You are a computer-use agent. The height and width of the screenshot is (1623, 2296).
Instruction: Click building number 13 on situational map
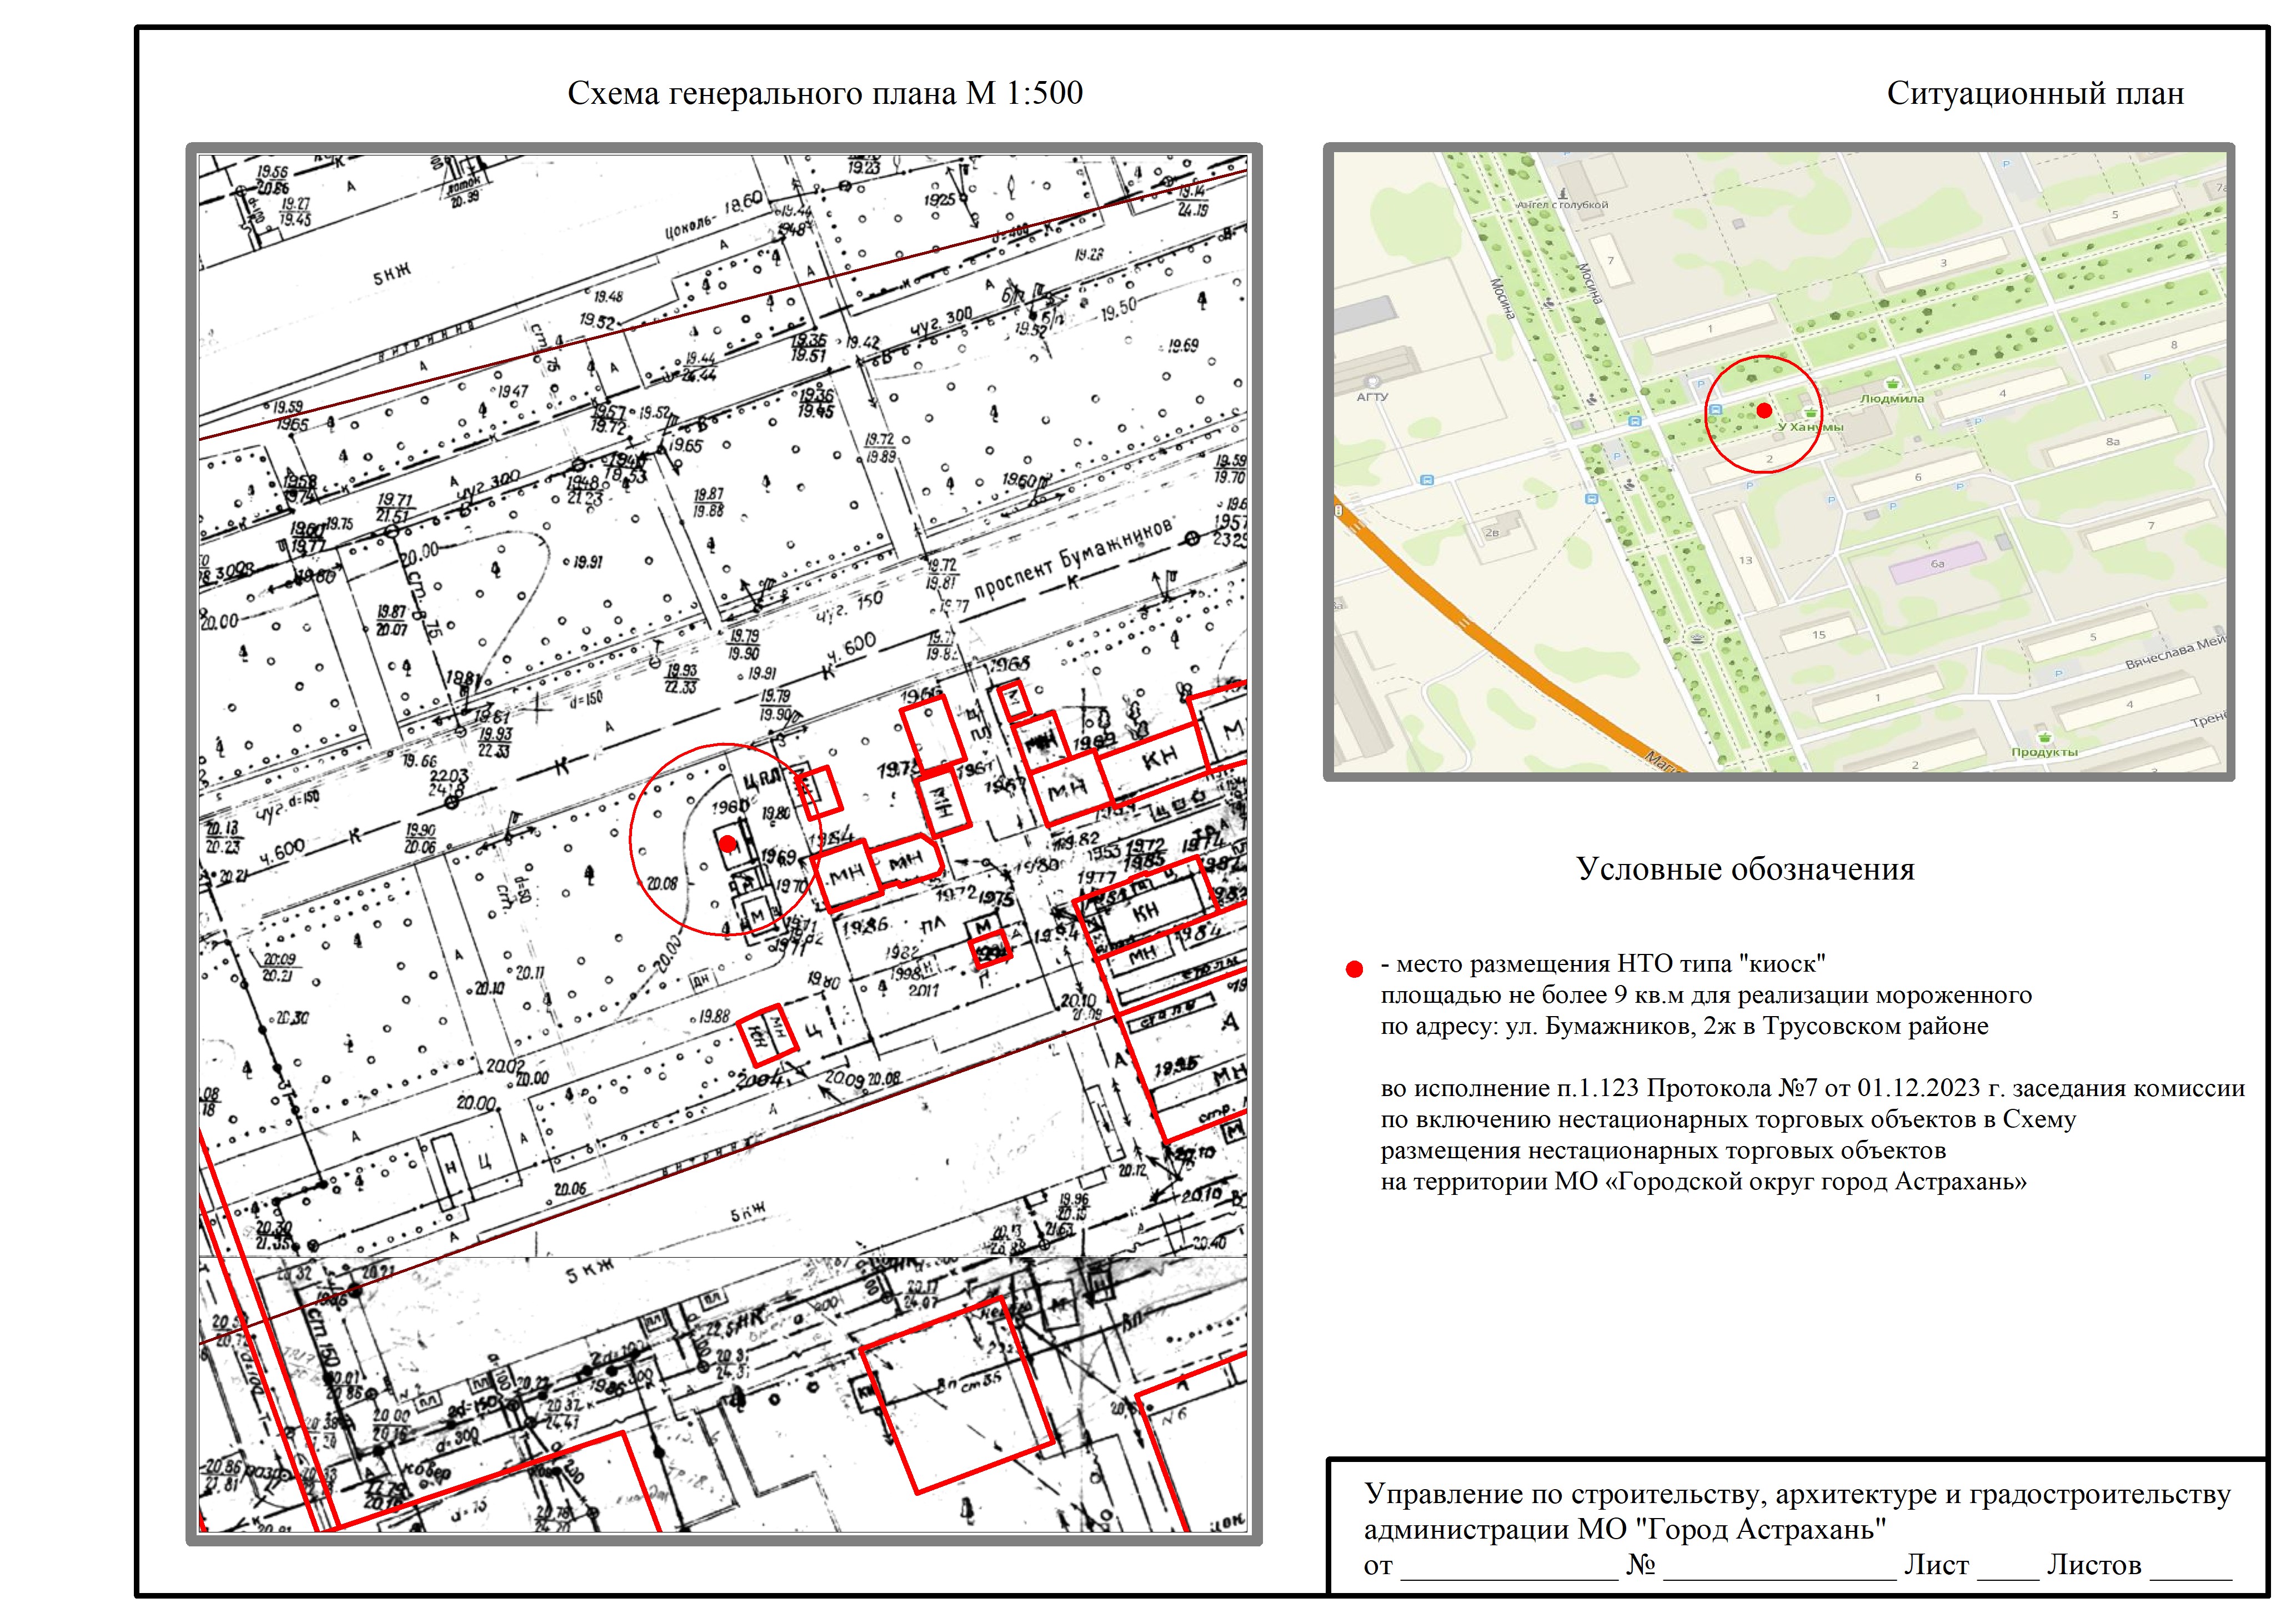1745,560
